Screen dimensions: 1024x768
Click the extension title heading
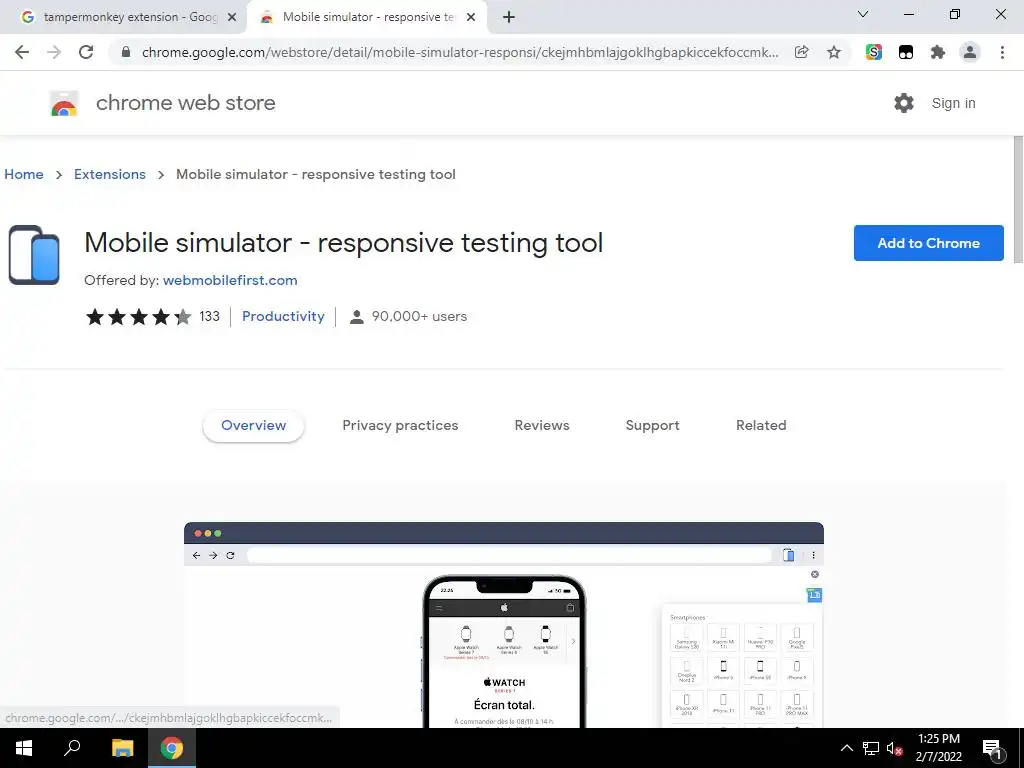pyautogui.click(x=344, y=243)
